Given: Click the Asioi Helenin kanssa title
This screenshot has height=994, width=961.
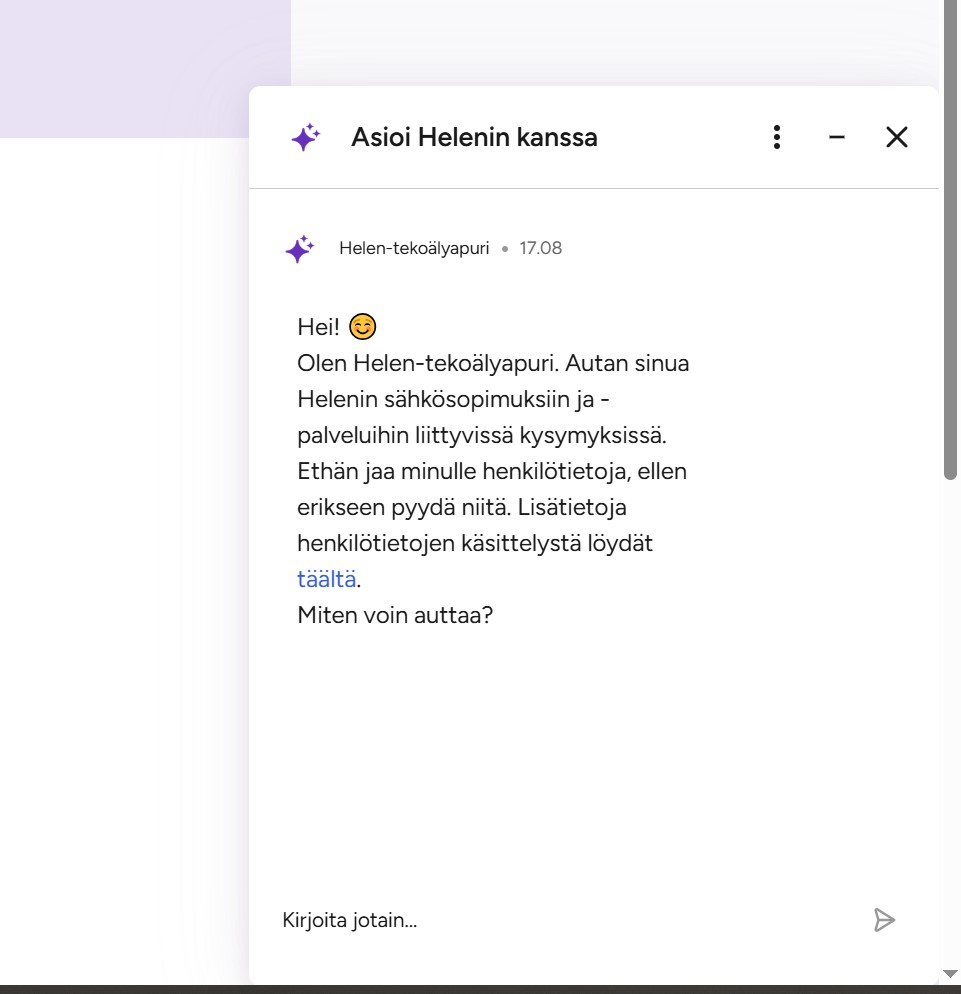Looking at the screenshot, I should pos(474,137).
